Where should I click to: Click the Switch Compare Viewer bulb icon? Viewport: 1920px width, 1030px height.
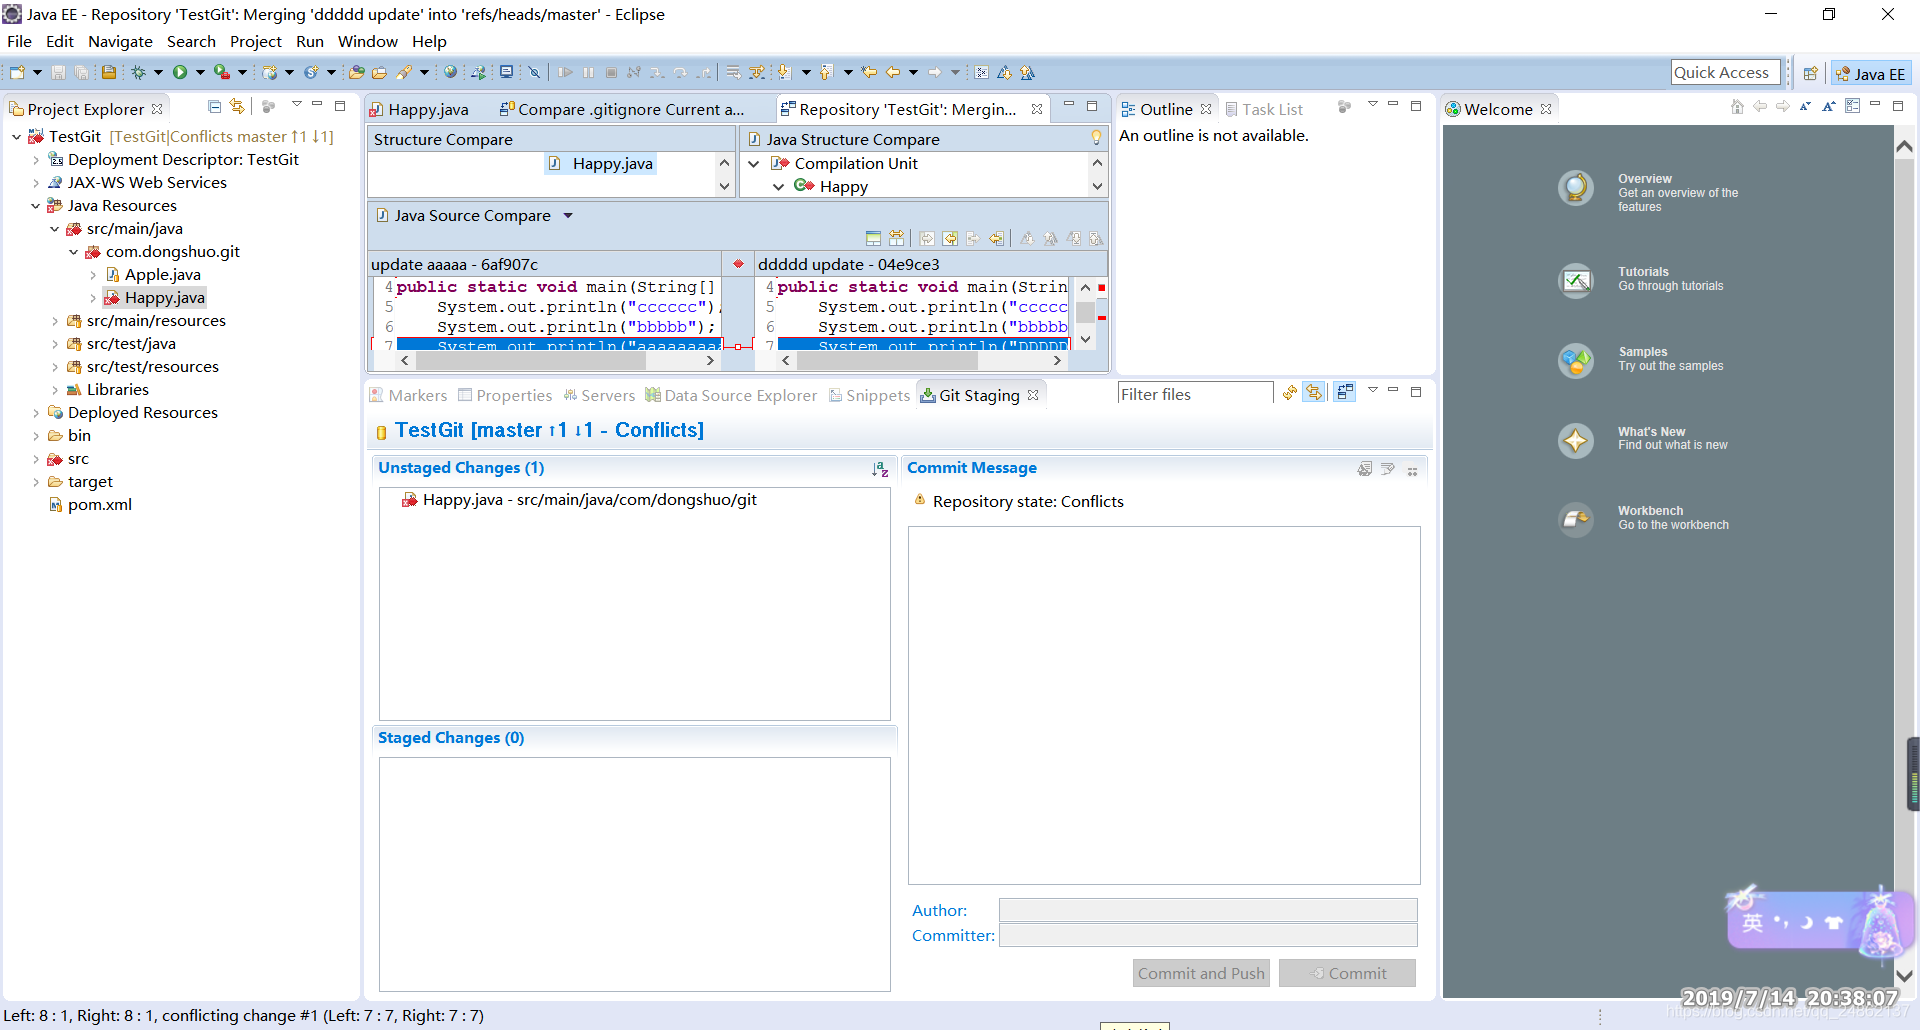pos(1096,137)
